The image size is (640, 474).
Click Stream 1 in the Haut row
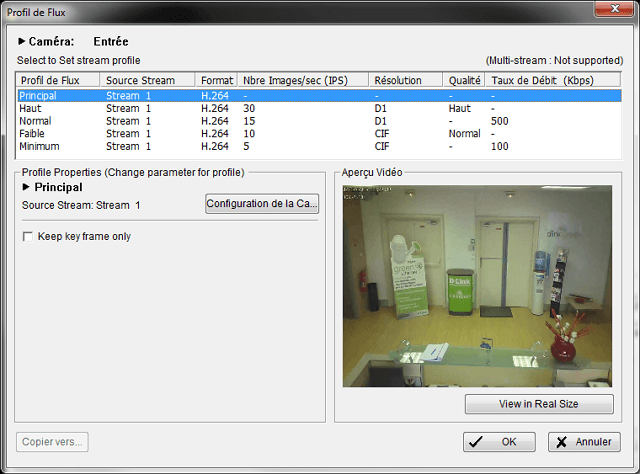coord(129,108)
